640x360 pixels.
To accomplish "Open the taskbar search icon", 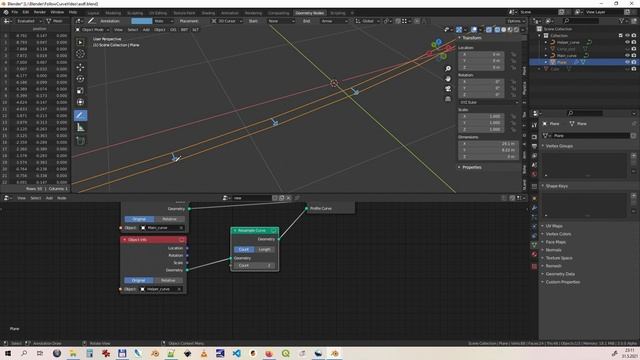I will 24,353.
